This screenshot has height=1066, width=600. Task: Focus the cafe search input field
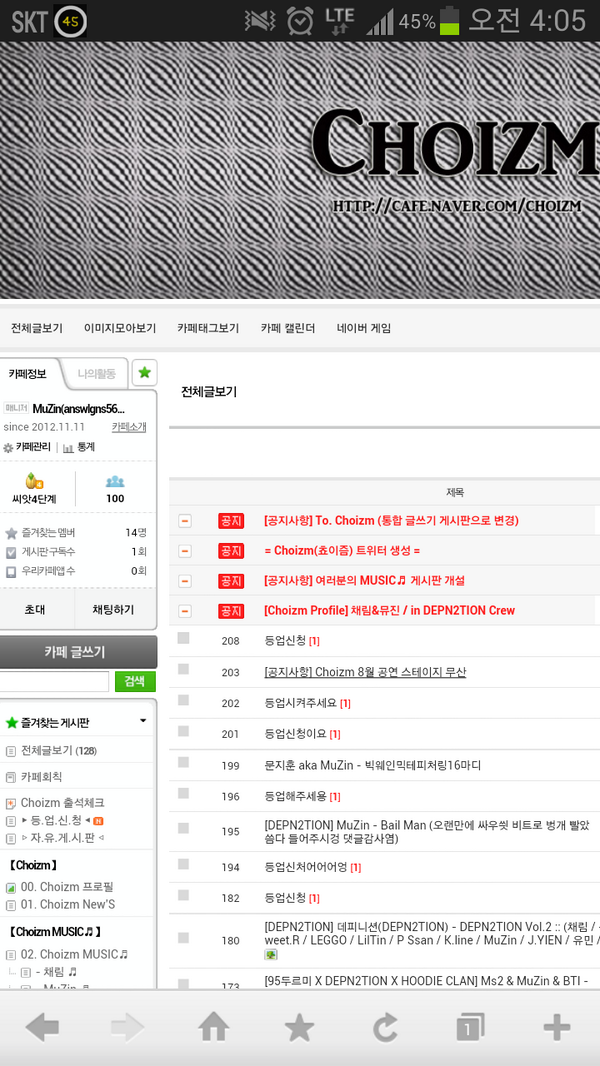tap(54, 681)
